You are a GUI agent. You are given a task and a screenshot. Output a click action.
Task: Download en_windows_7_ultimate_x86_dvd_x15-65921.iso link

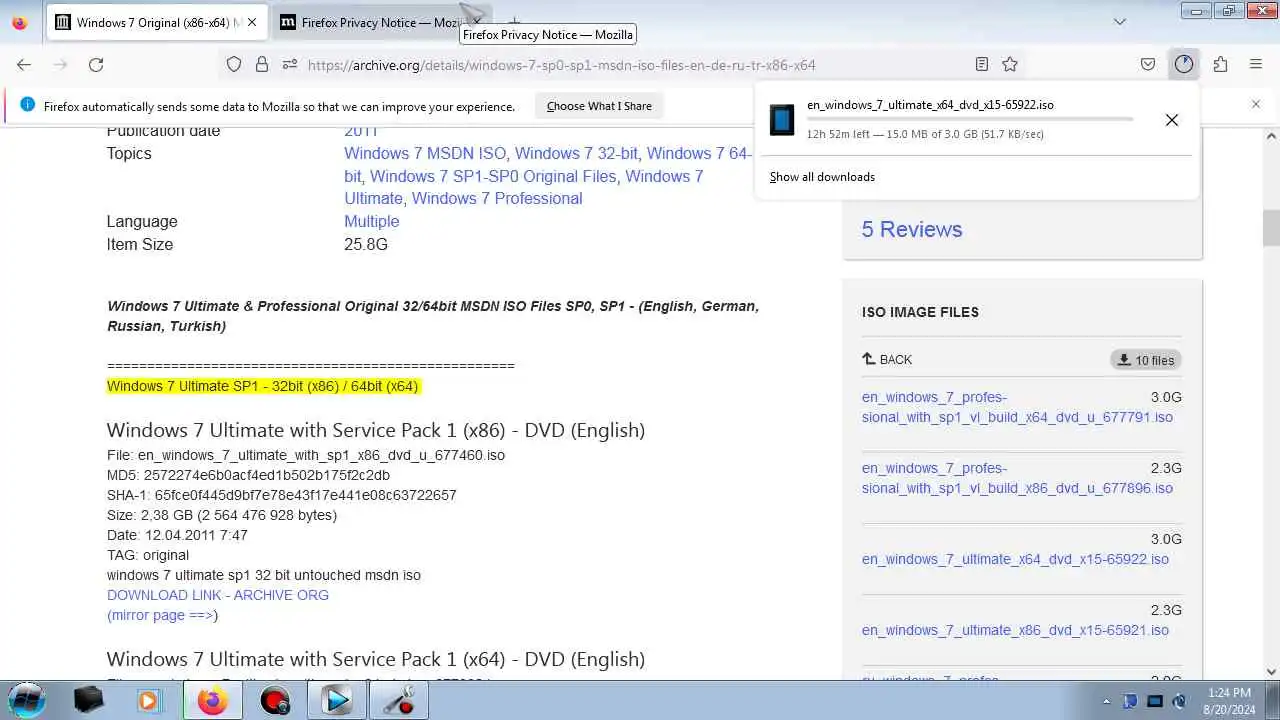coord(1015,630)
